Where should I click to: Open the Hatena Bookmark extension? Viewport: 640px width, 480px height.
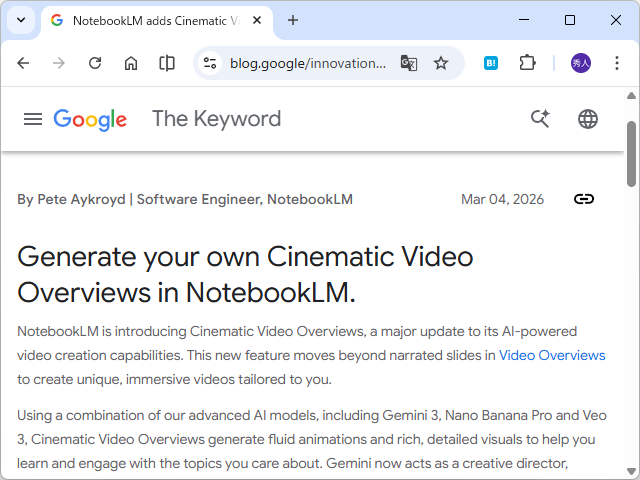[492, 63]
